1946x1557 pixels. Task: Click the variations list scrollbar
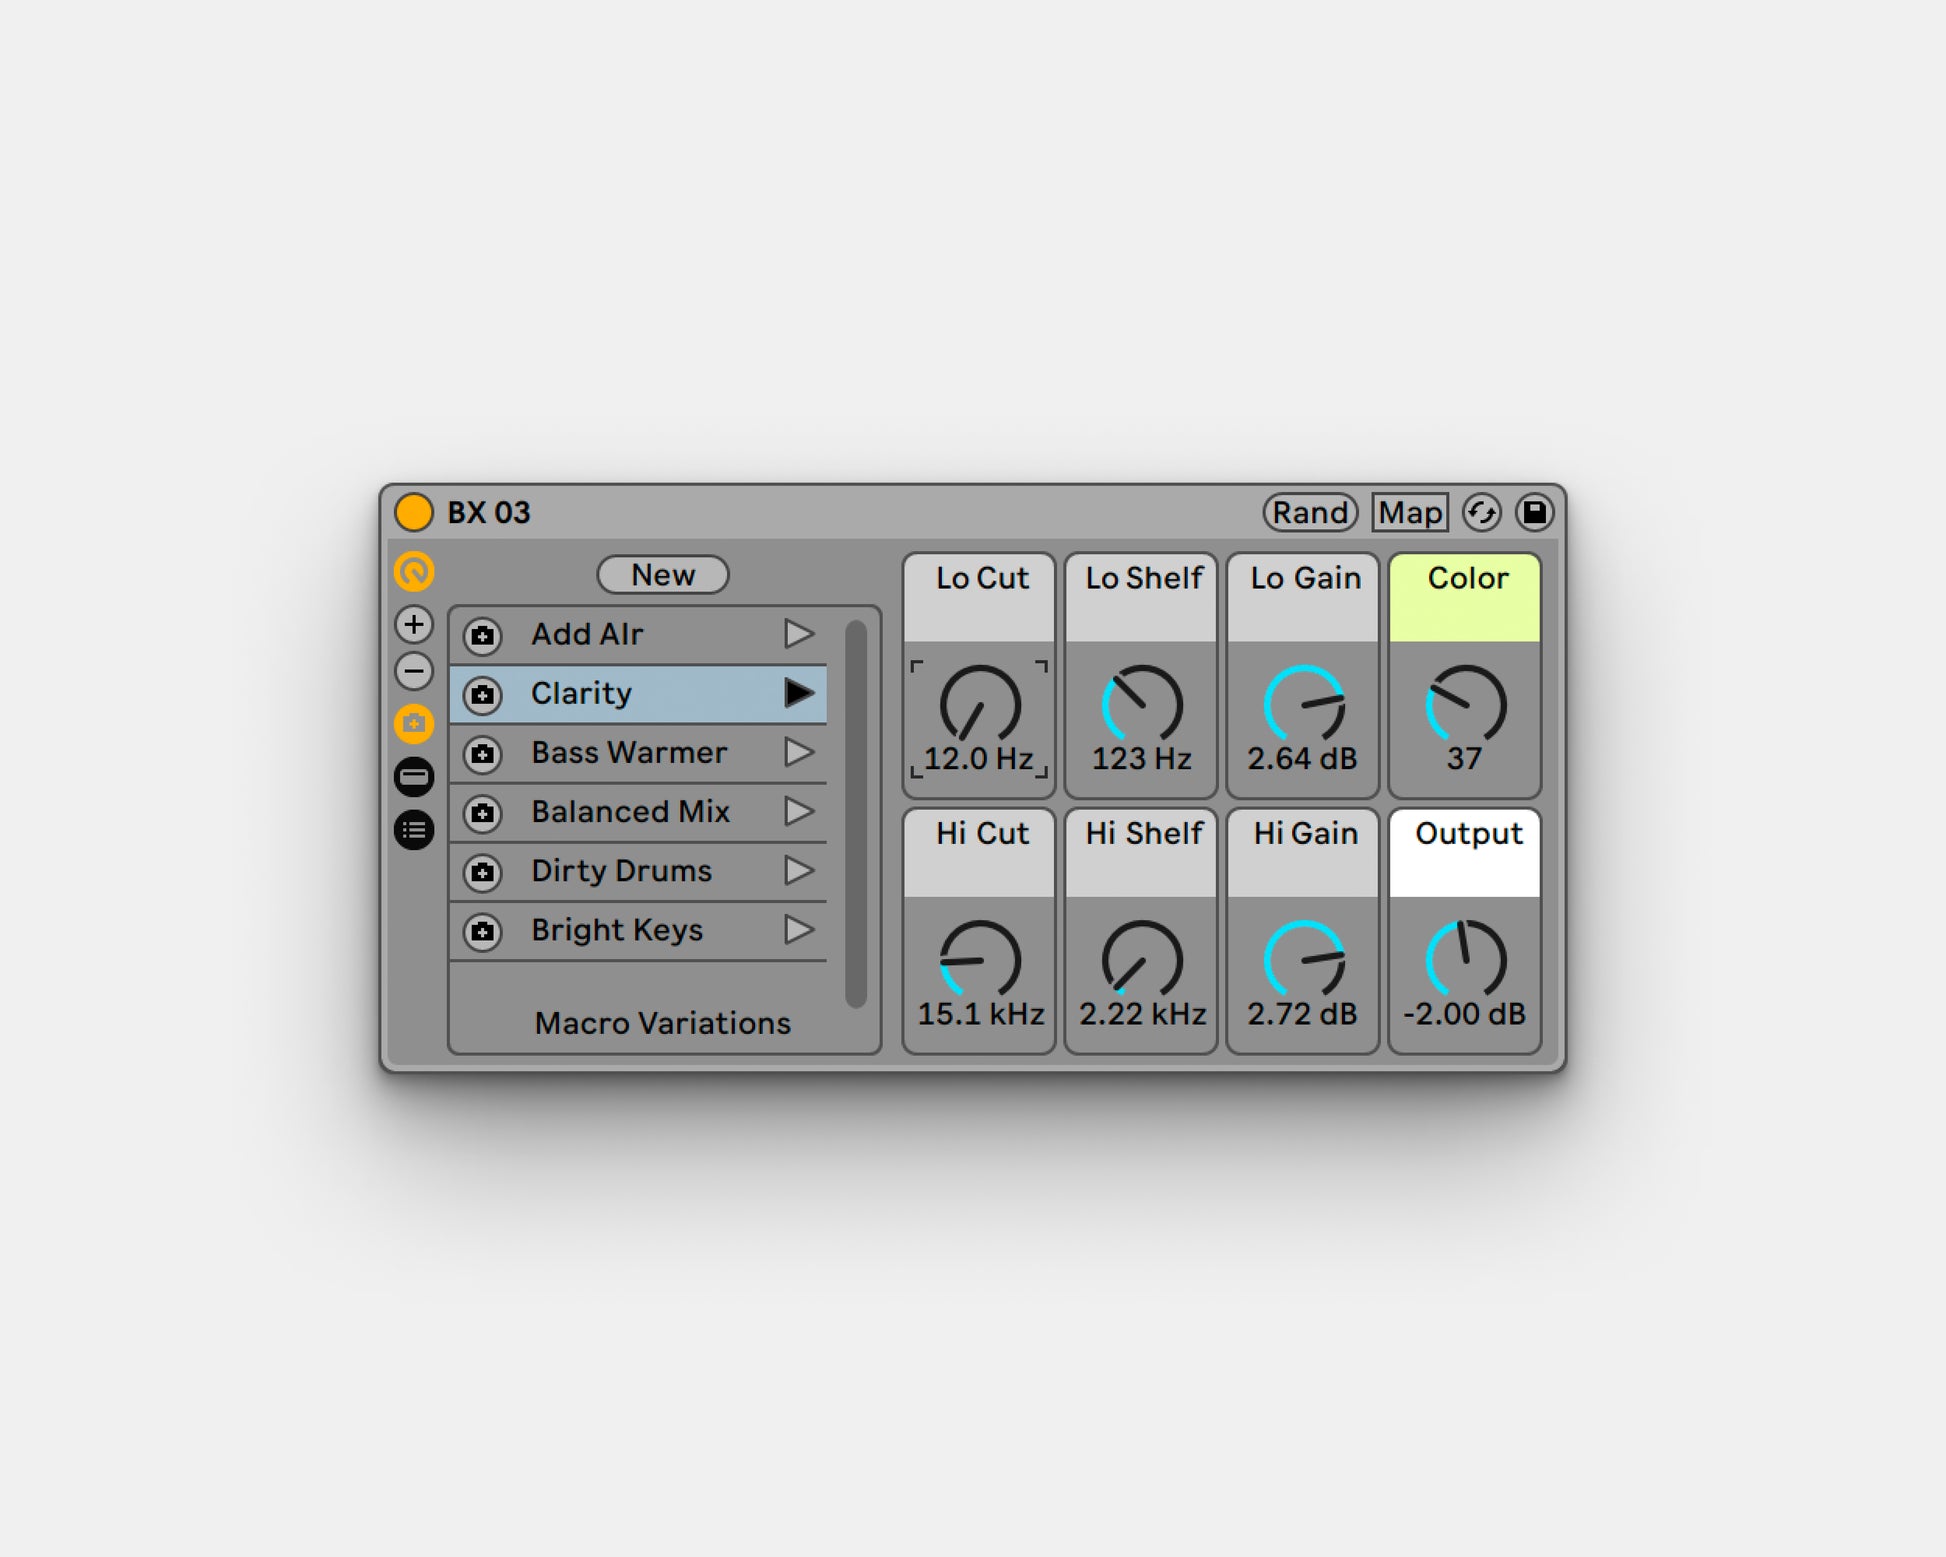tap(856, 814)
